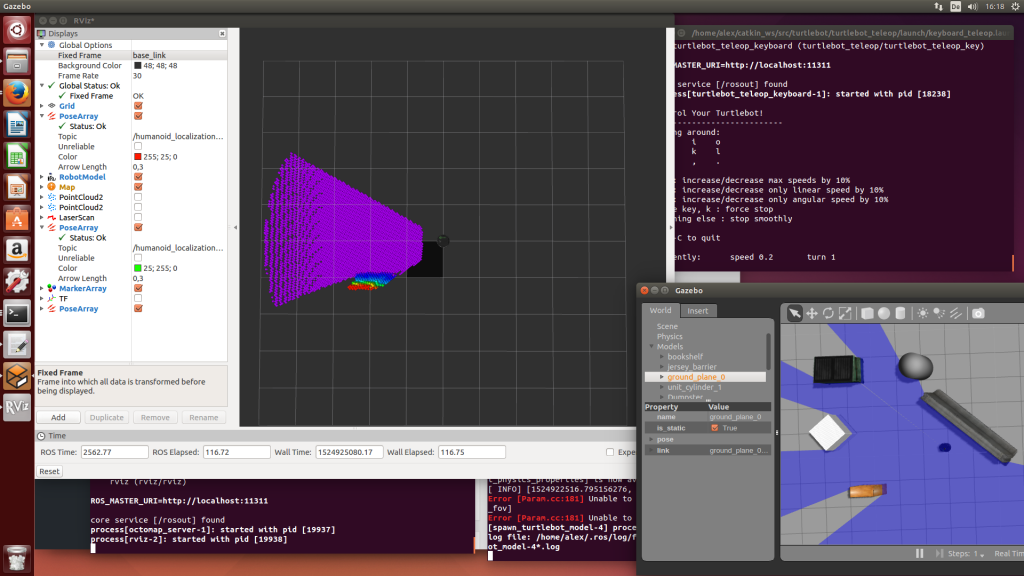Open Terminal from the launcher
Viewport: 1024px width, 576px height.
(x=17, y=313)
